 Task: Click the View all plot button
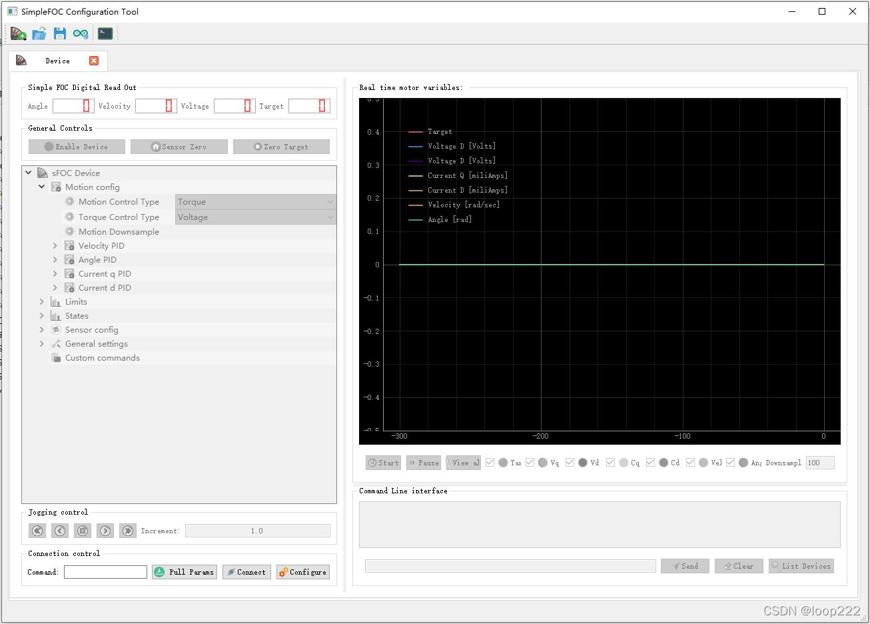coord(463,463)
